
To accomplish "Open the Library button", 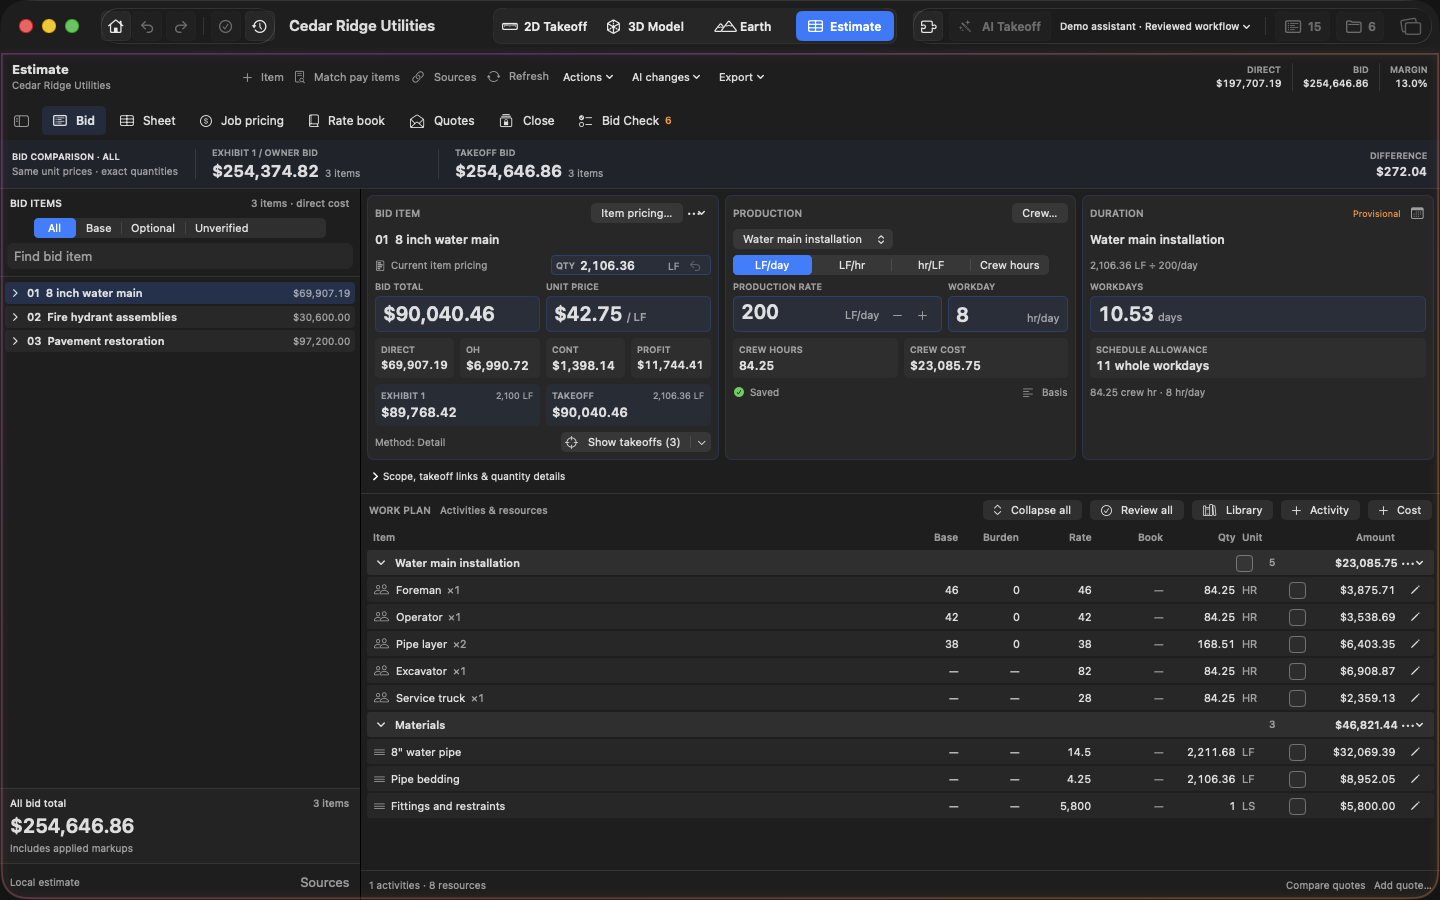I will [1233, 510].
